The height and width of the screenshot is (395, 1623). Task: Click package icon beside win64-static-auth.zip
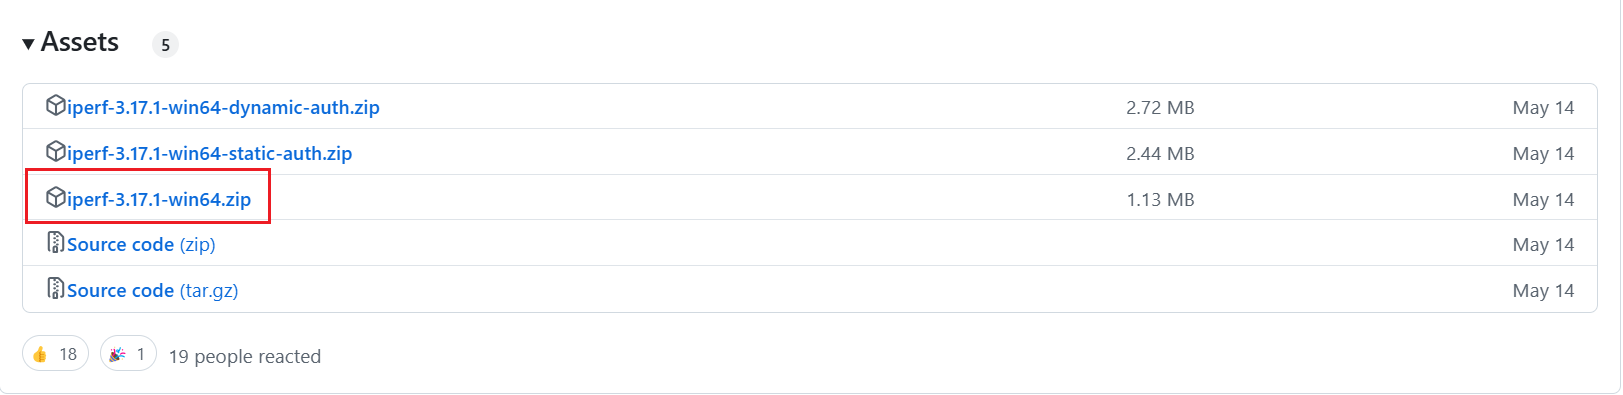click(56, 152)
